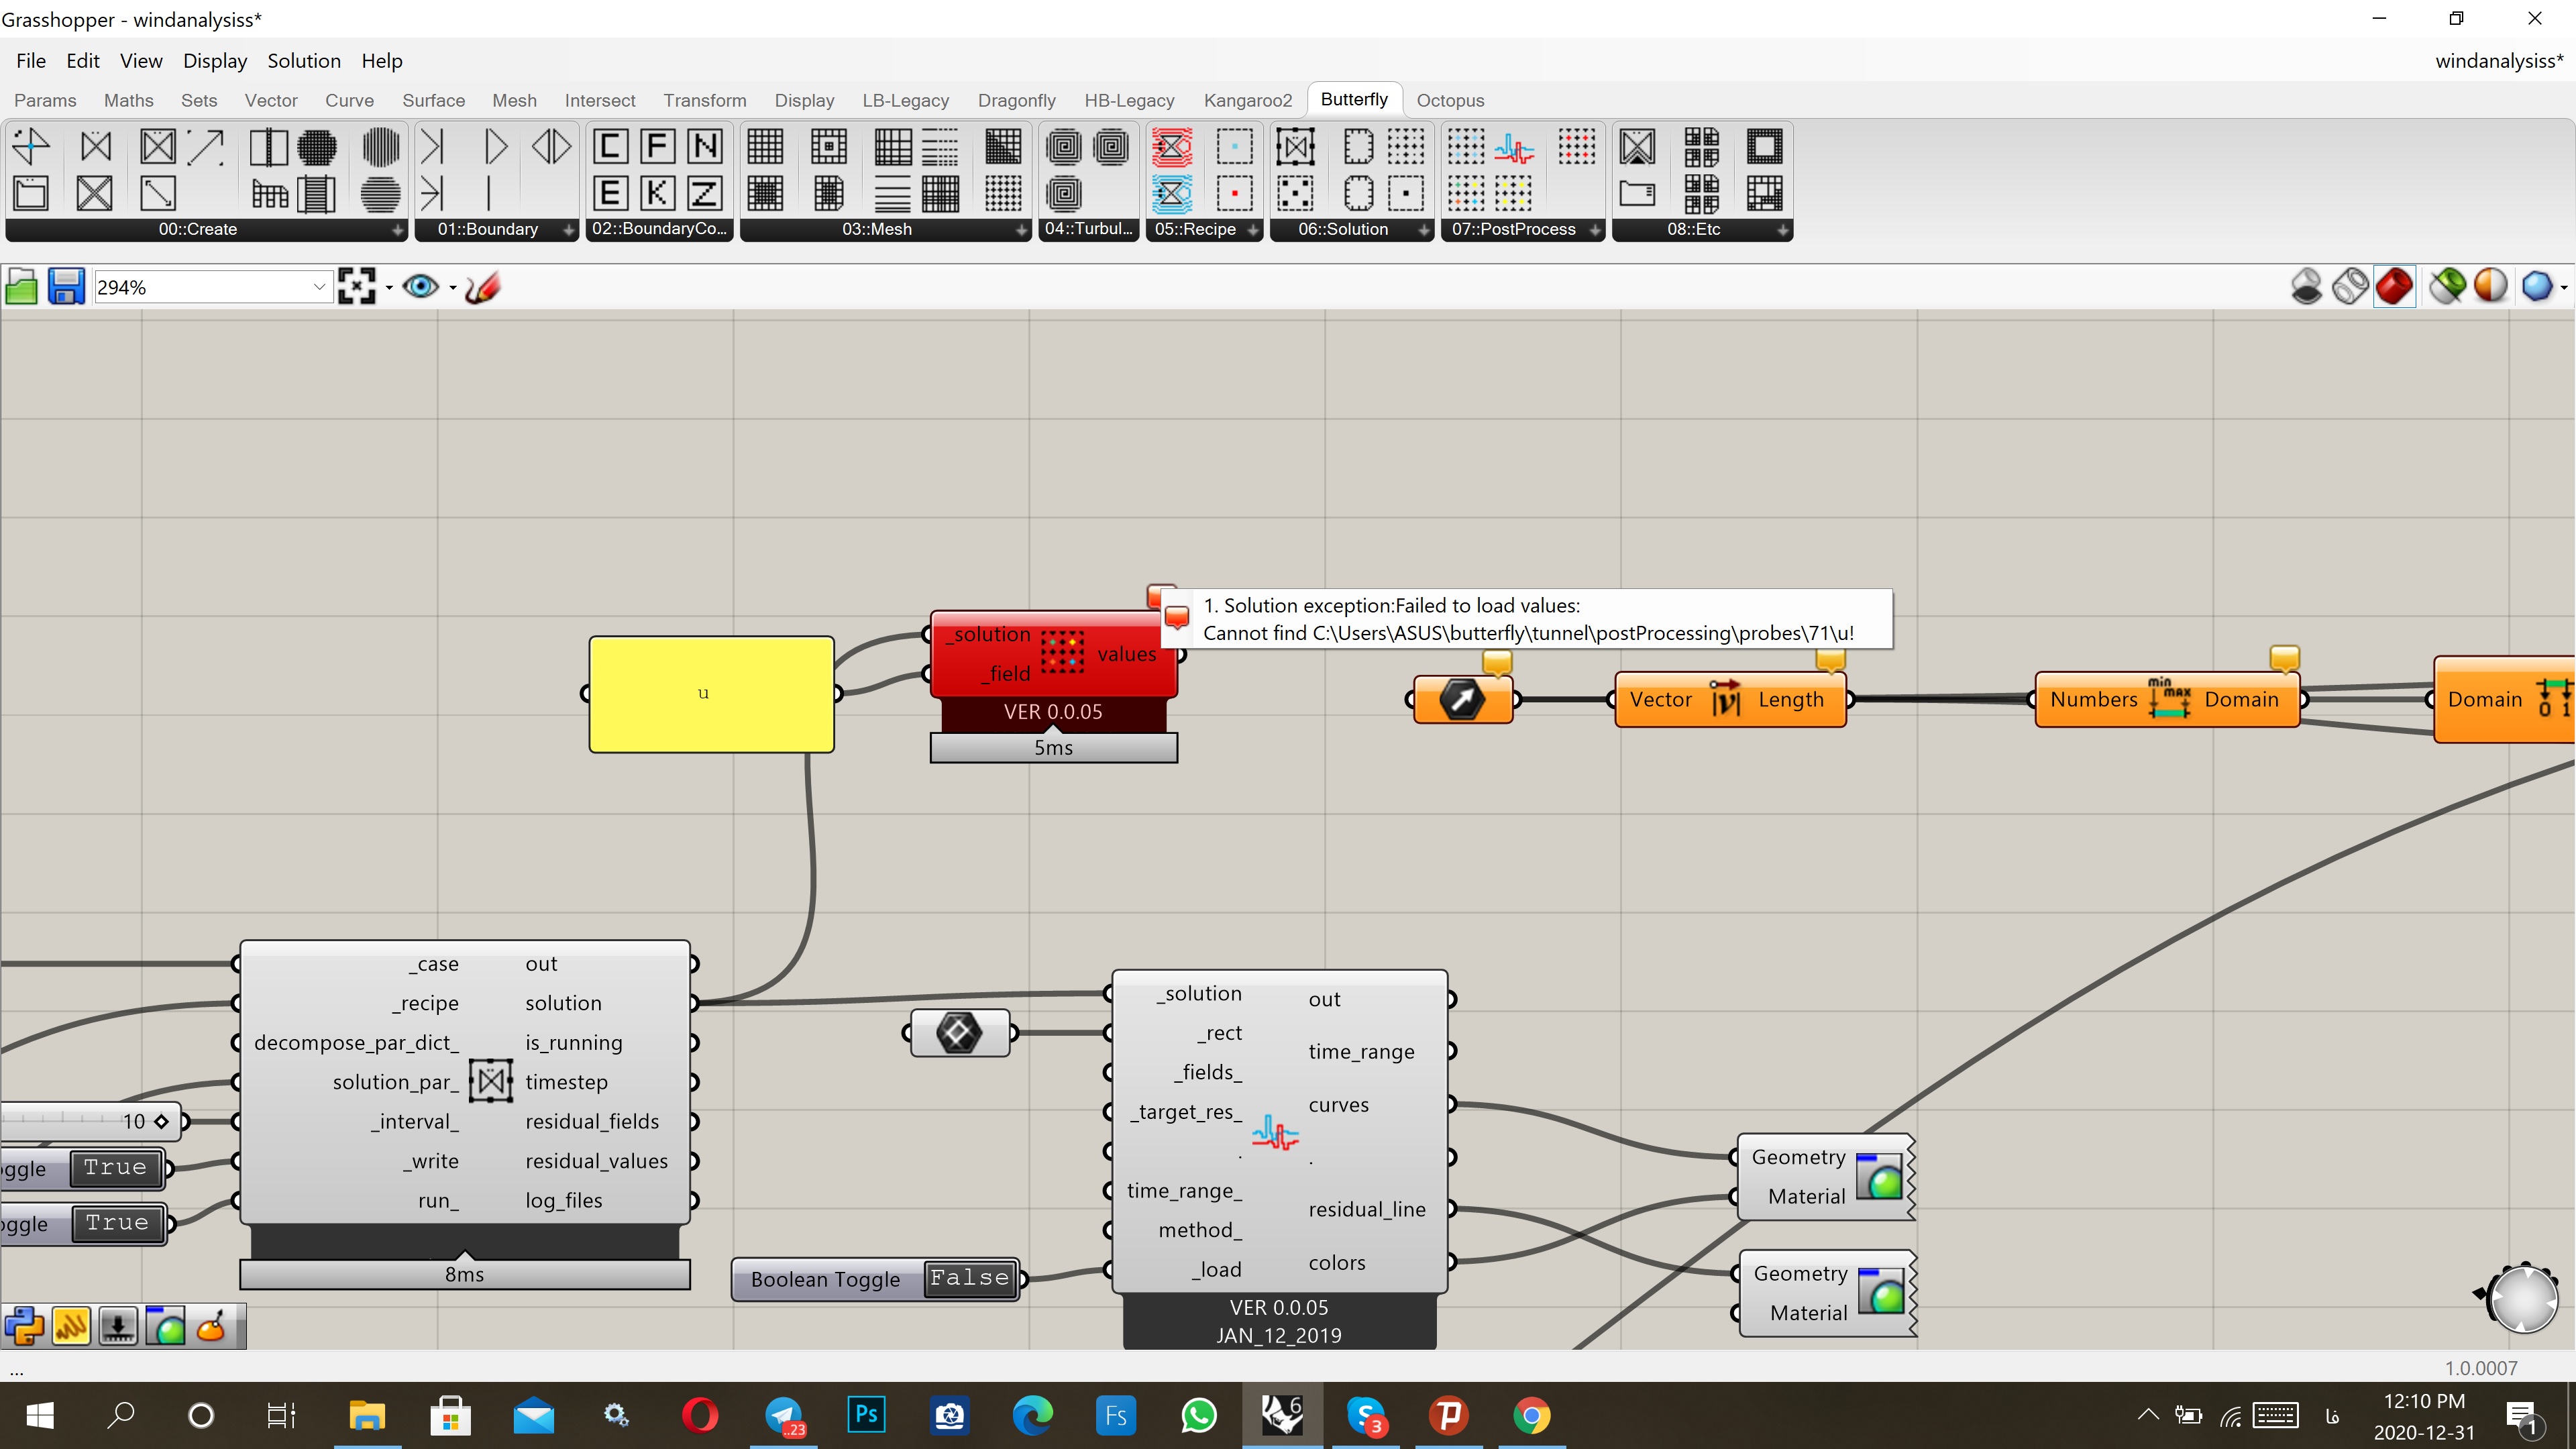This screenshot has height=1449, width=2576.
Task: Open the Solution menu
Action: pos(304,61)
